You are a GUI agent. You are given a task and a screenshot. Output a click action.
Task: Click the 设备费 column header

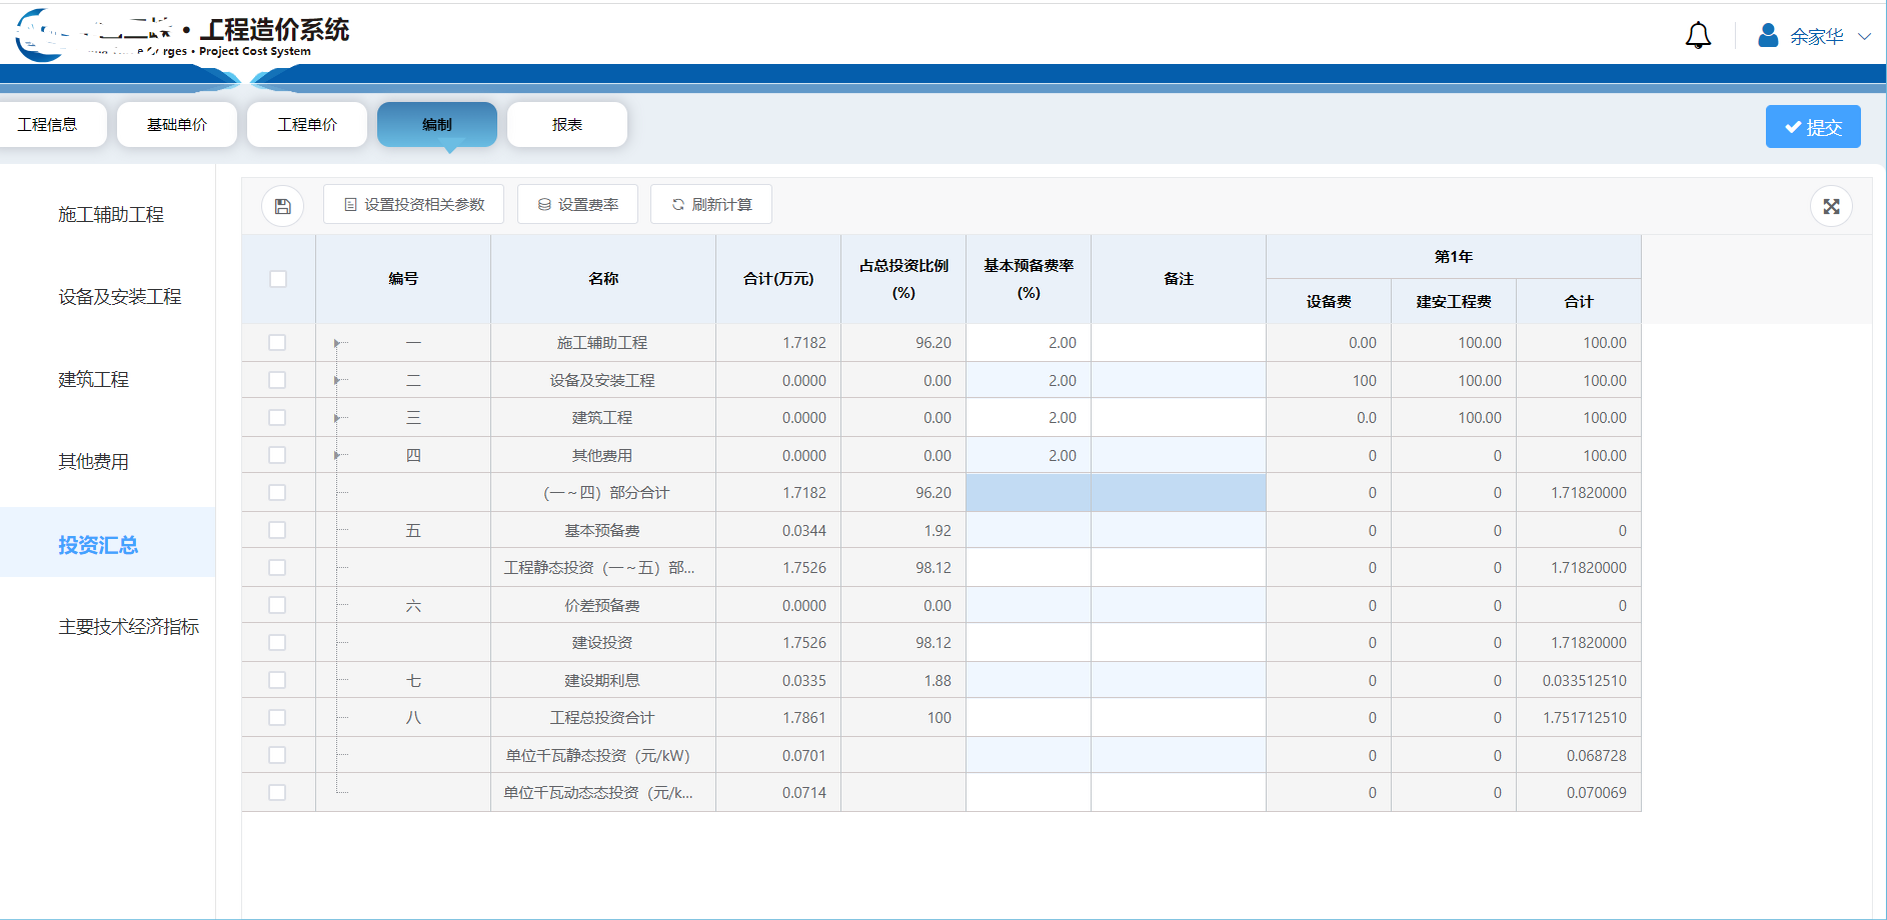tap(1329, 301)
